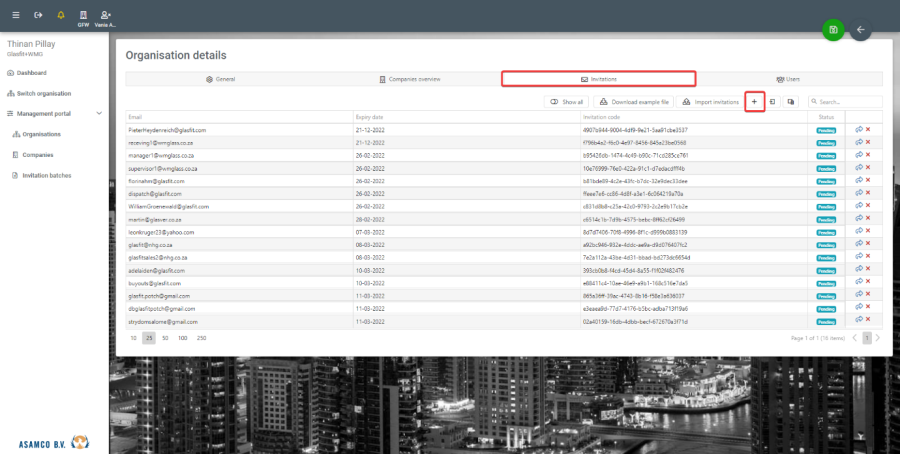Click the green save button
900x454 pixels.
coord(833,30)
